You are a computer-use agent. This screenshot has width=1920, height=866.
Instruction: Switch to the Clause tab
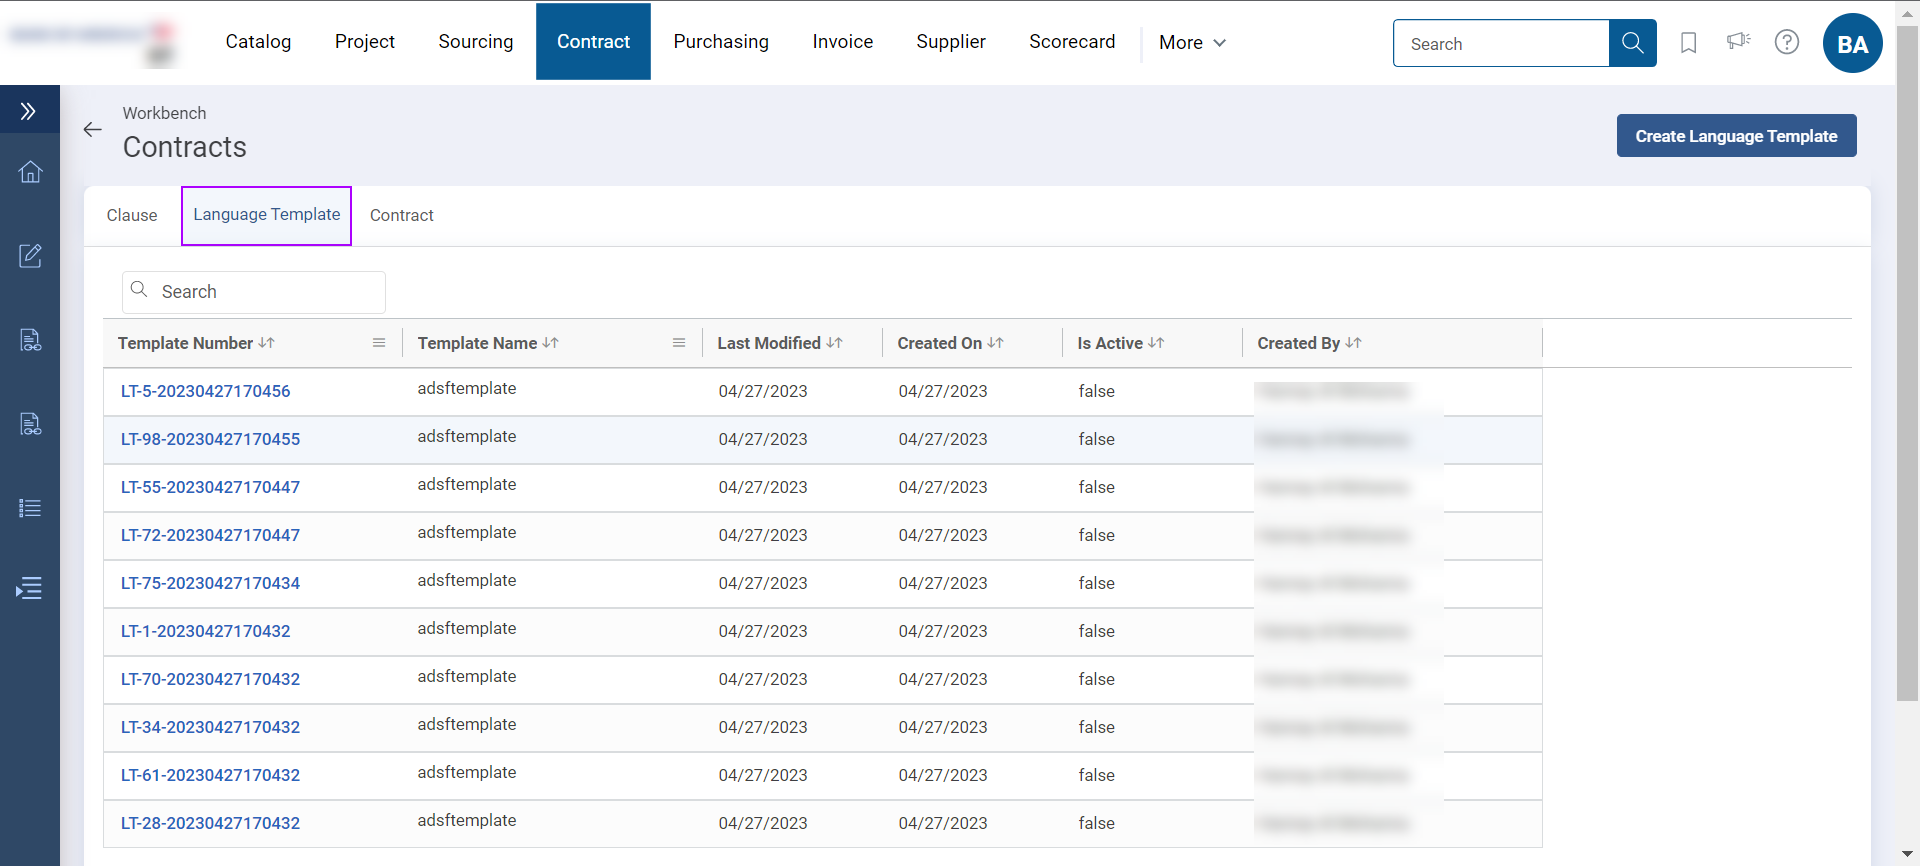pyautogui.click(x=132, y=216)
